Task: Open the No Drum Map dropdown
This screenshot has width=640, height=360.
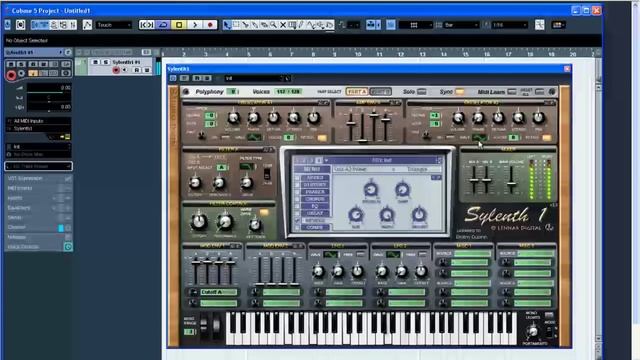Action: [x=38, y=155]
